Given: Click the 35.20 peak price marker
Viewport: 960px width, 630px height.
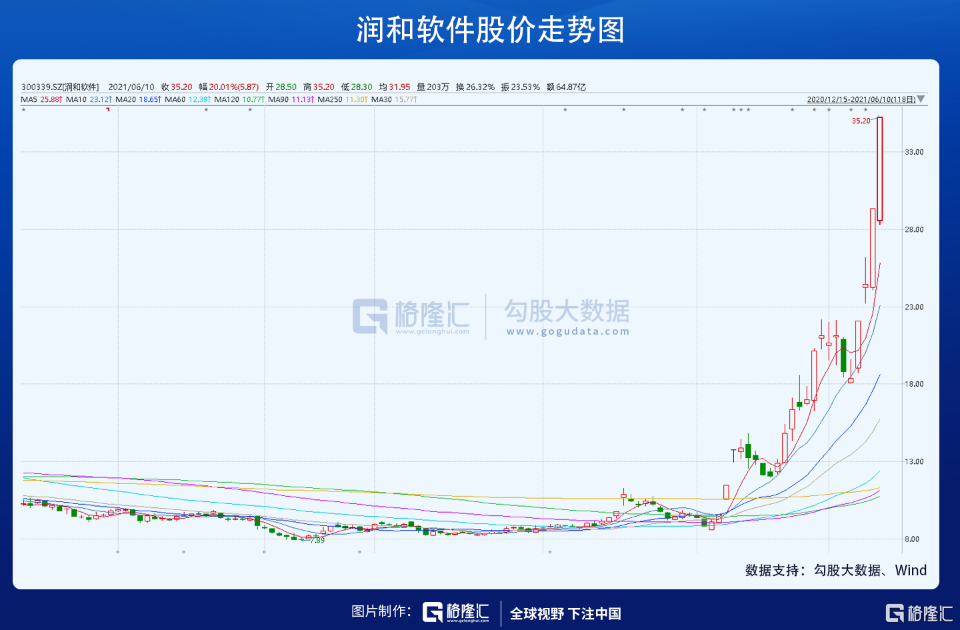Looking at the screenshot, I should pyautogui.click(x=861, y=121).
